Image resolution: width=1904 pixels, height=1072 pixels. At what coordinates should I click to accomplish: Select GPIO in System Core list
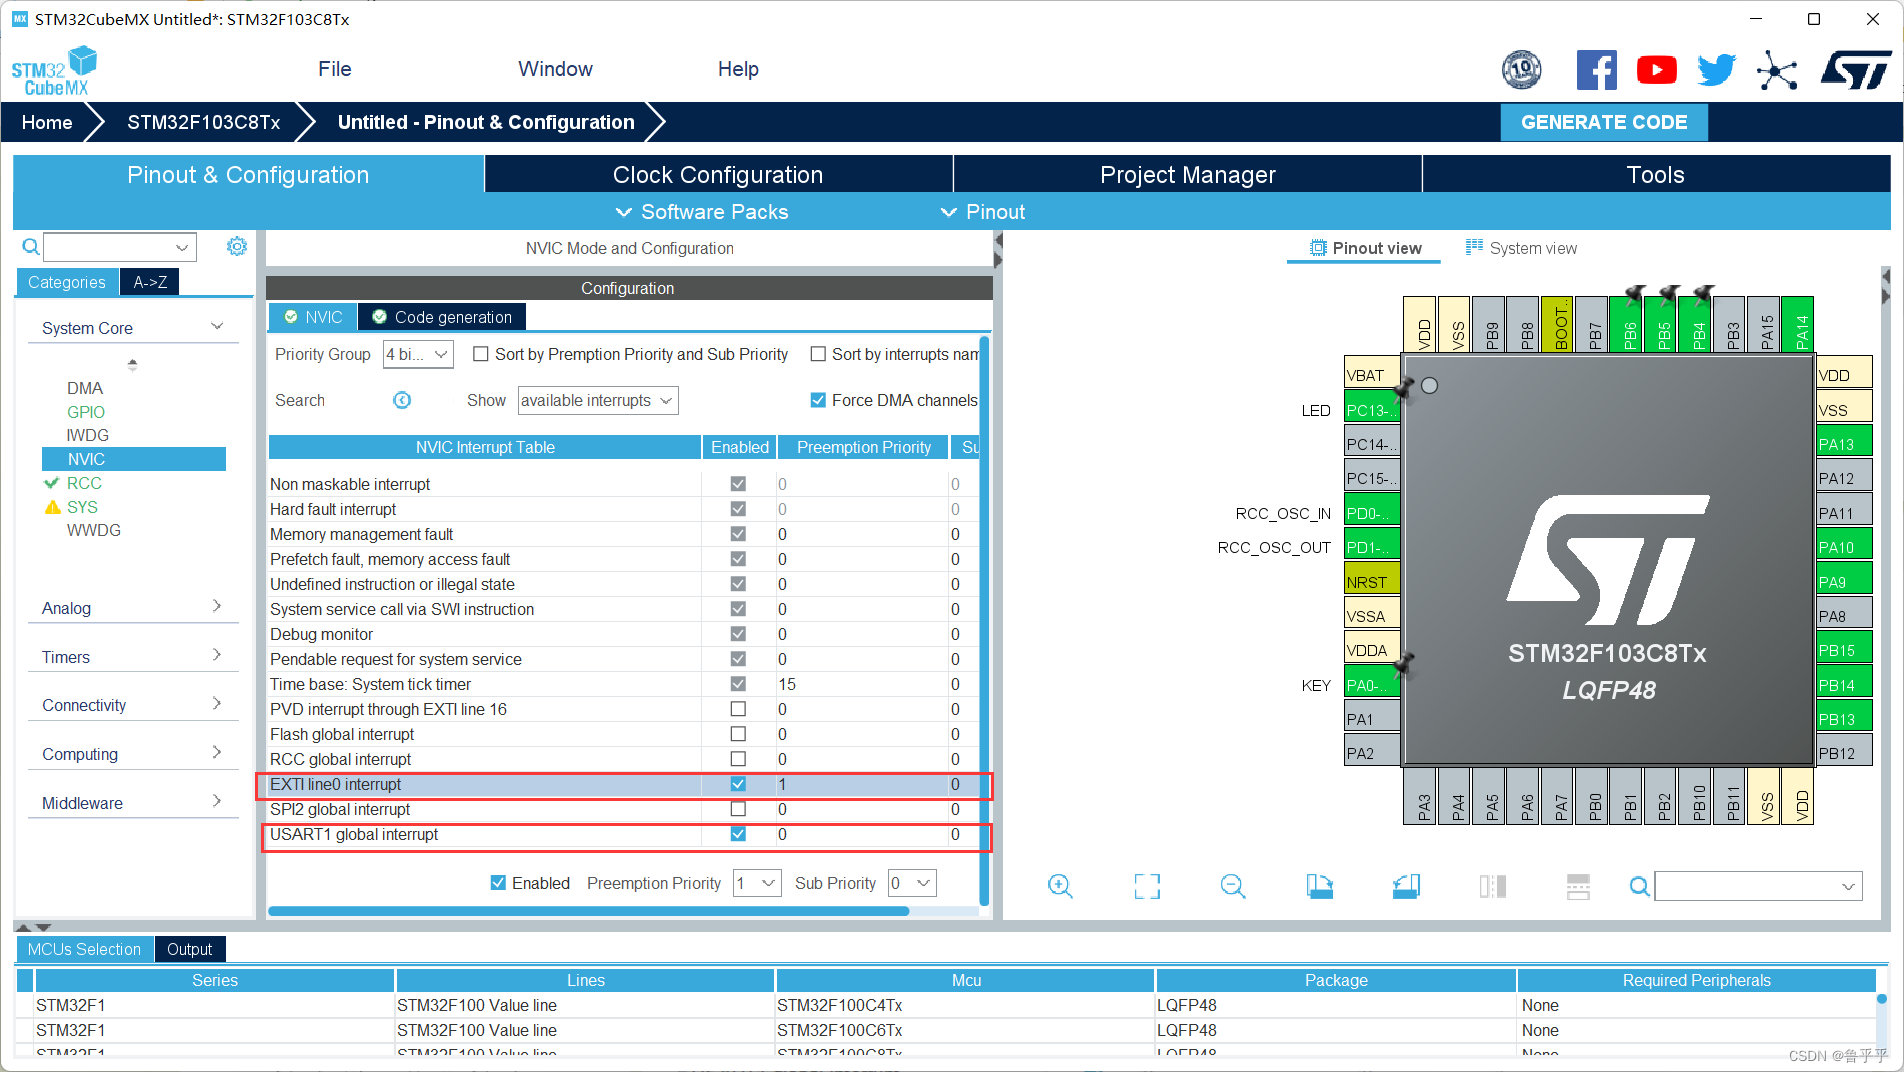86,412
